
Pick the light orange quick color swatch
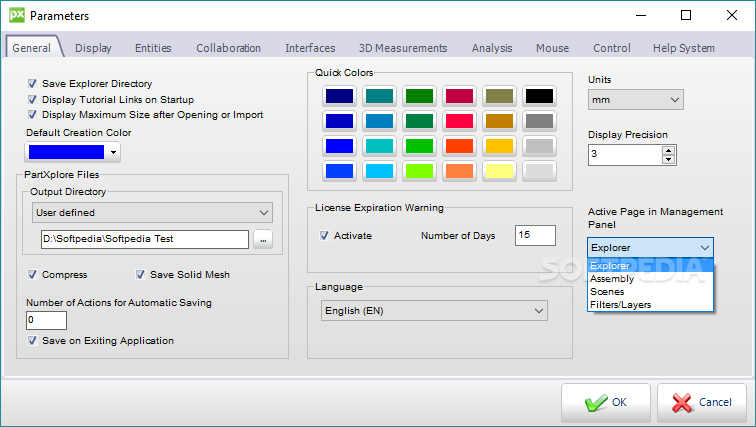coord(459,171)
